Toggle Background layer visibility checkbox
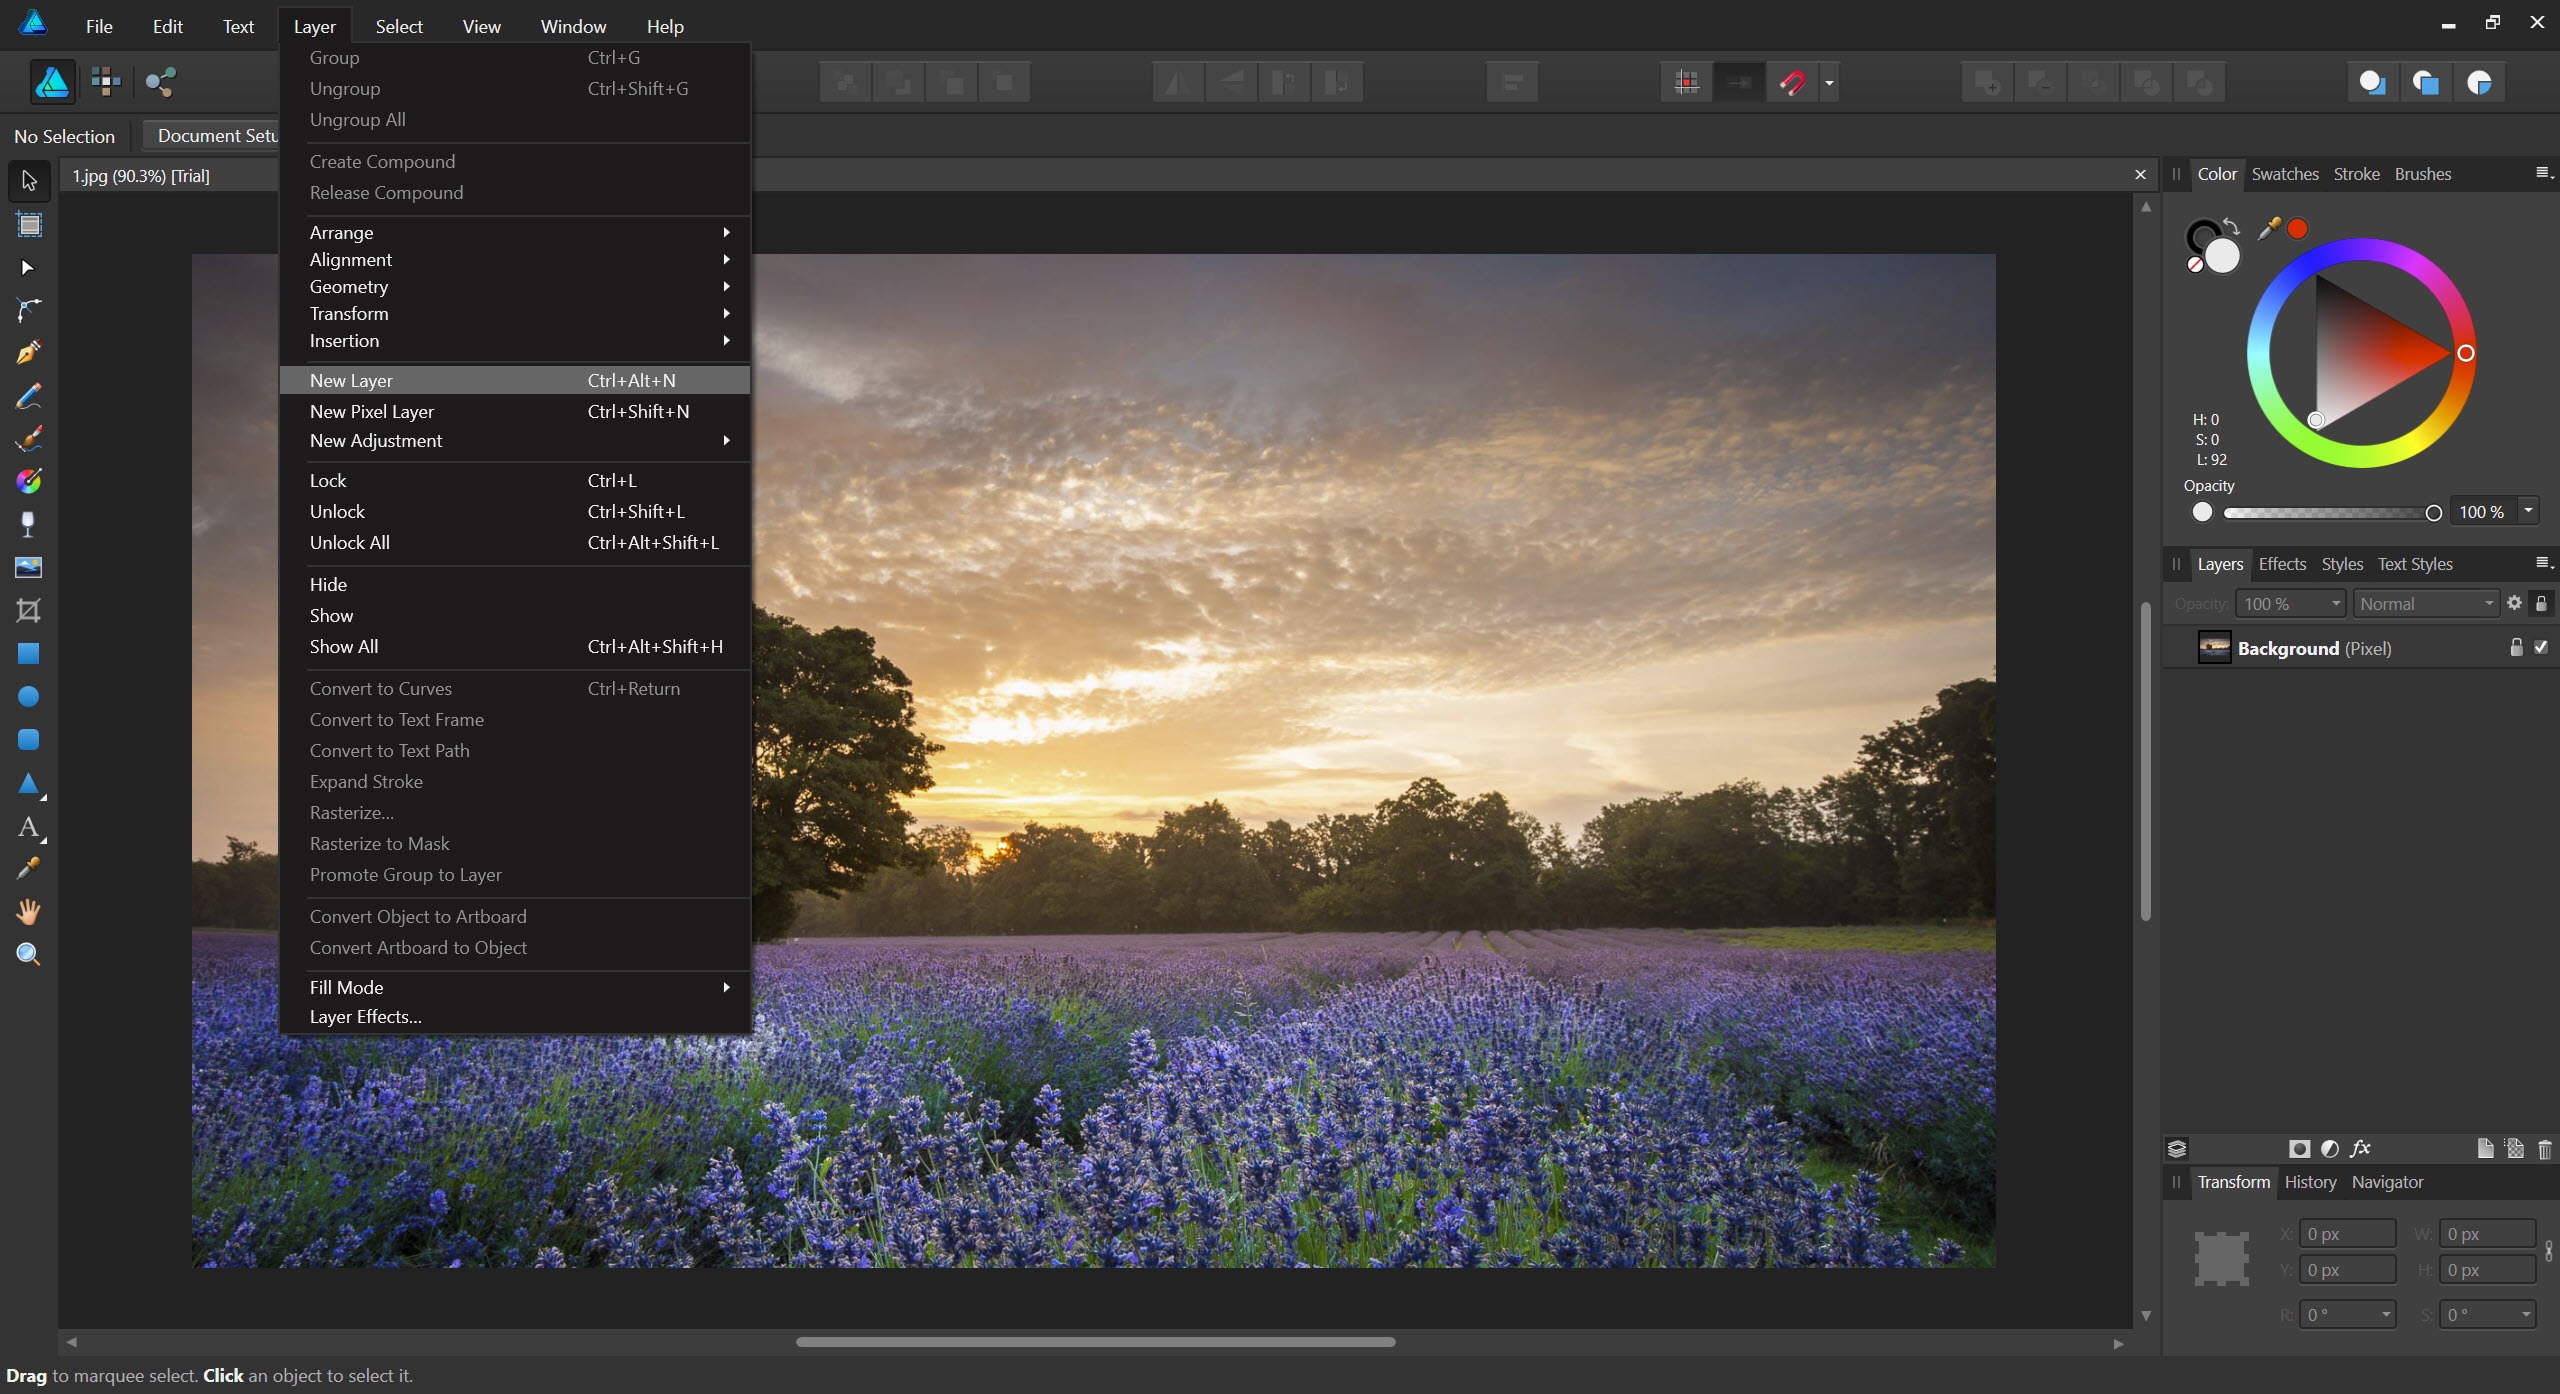This screenshot has height=1394, width=2560. [x=2541, y=647]
